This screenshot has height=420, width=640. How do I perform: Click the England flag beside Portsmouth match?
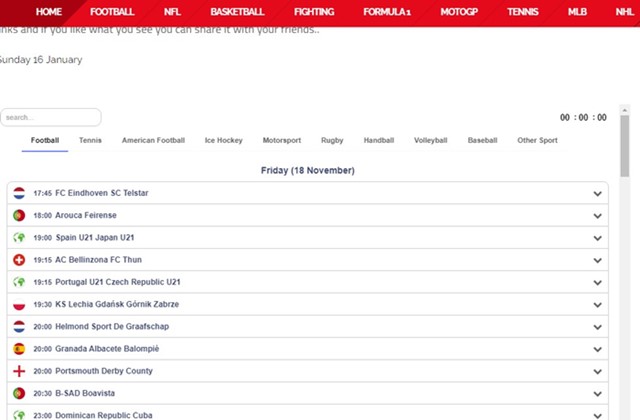19,371
